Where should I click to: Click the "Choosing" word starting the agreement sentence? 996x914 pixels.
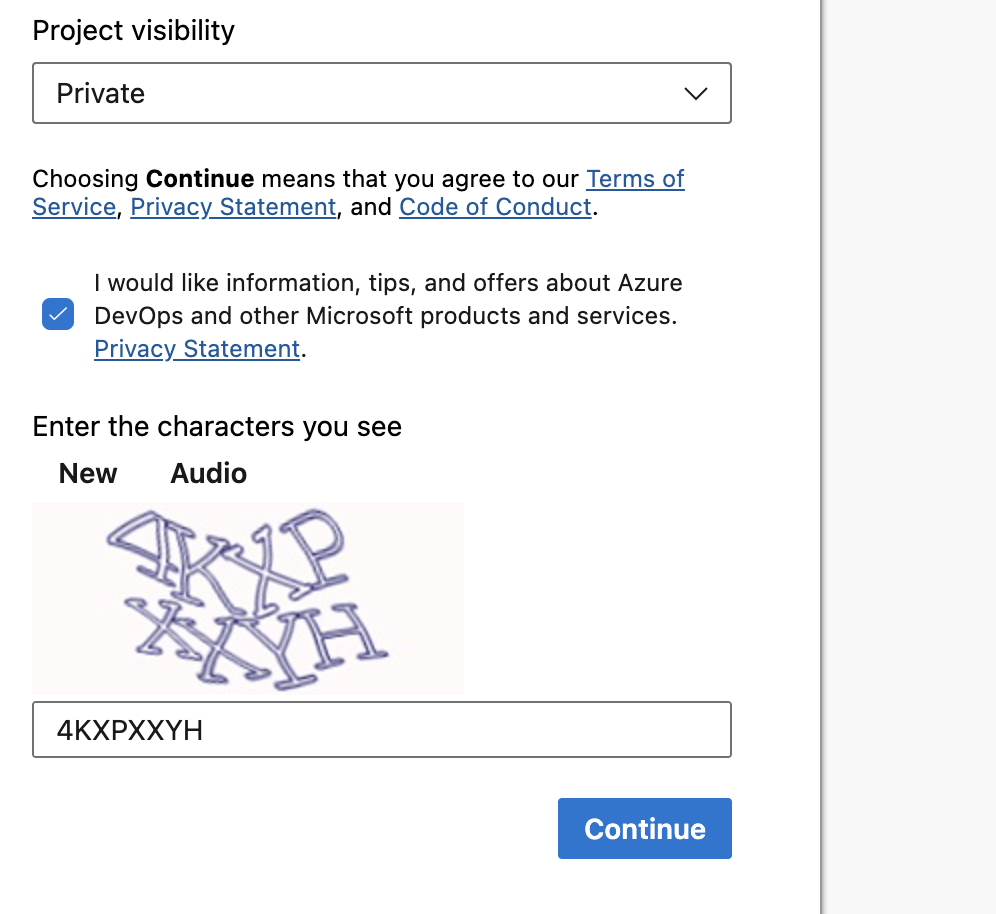tap(85, 179)
